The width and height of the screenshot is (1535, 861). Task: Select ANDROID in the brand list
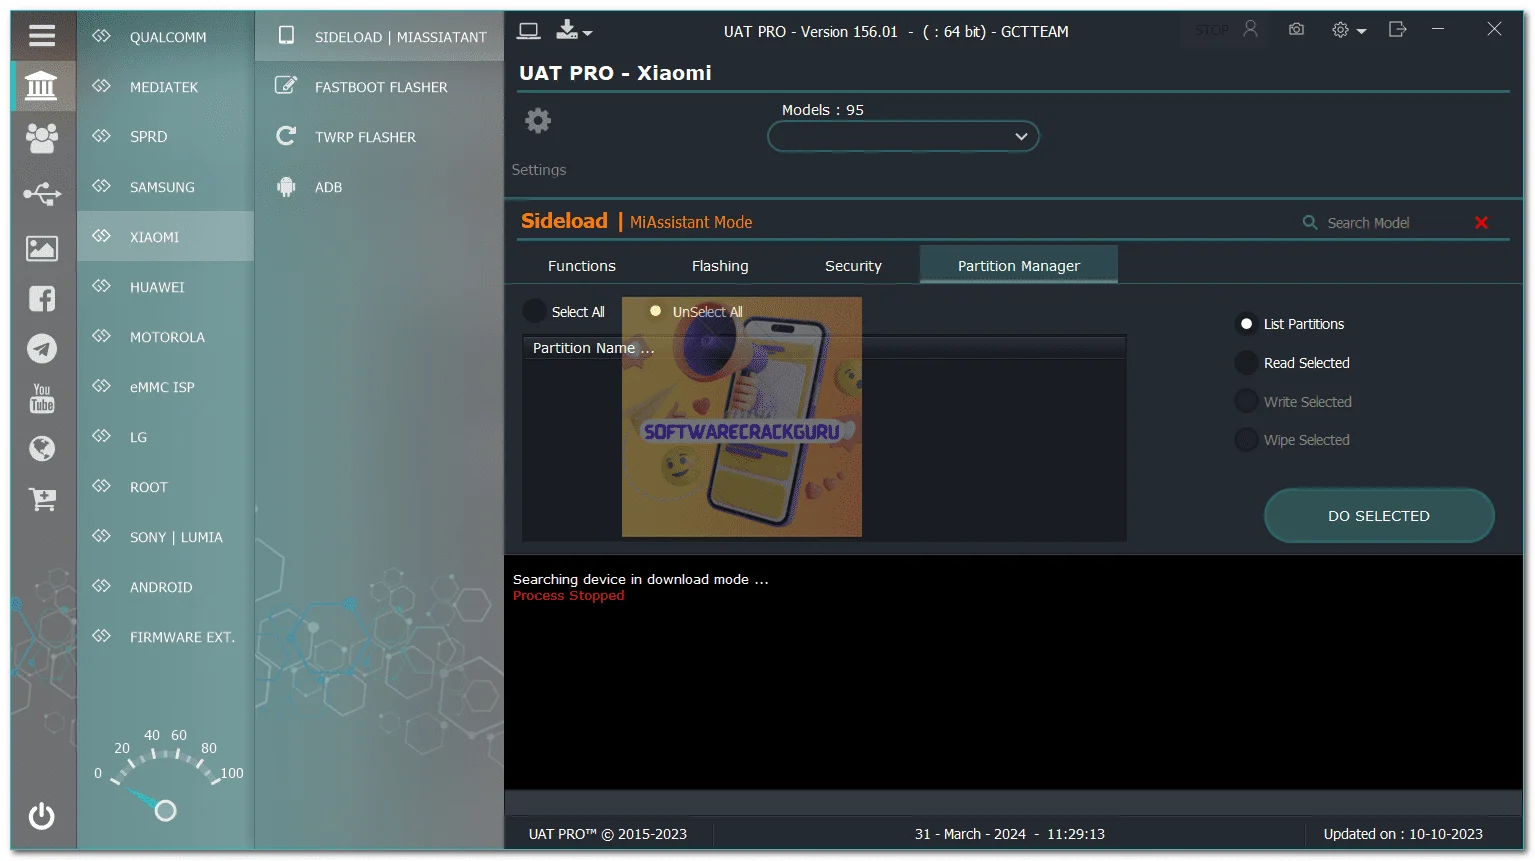(166, 587)
